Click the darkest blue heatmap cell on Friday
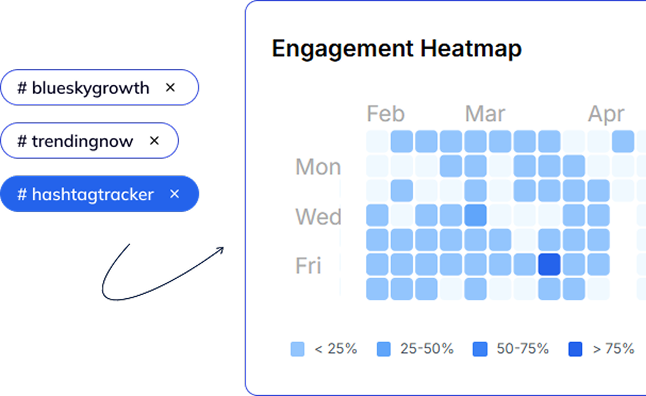Screen dimensions: 646x396 (549, 264)
